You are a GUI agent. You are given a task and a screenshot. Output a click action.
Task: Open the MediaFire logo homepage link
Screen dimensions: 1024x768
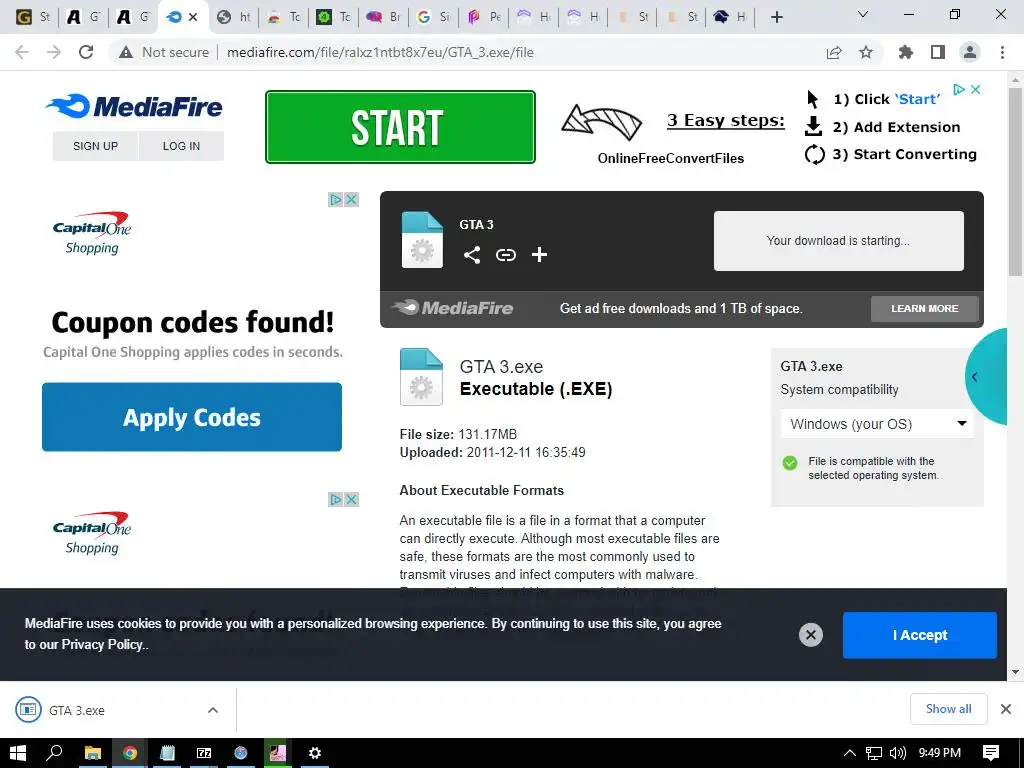pos(135,106)
